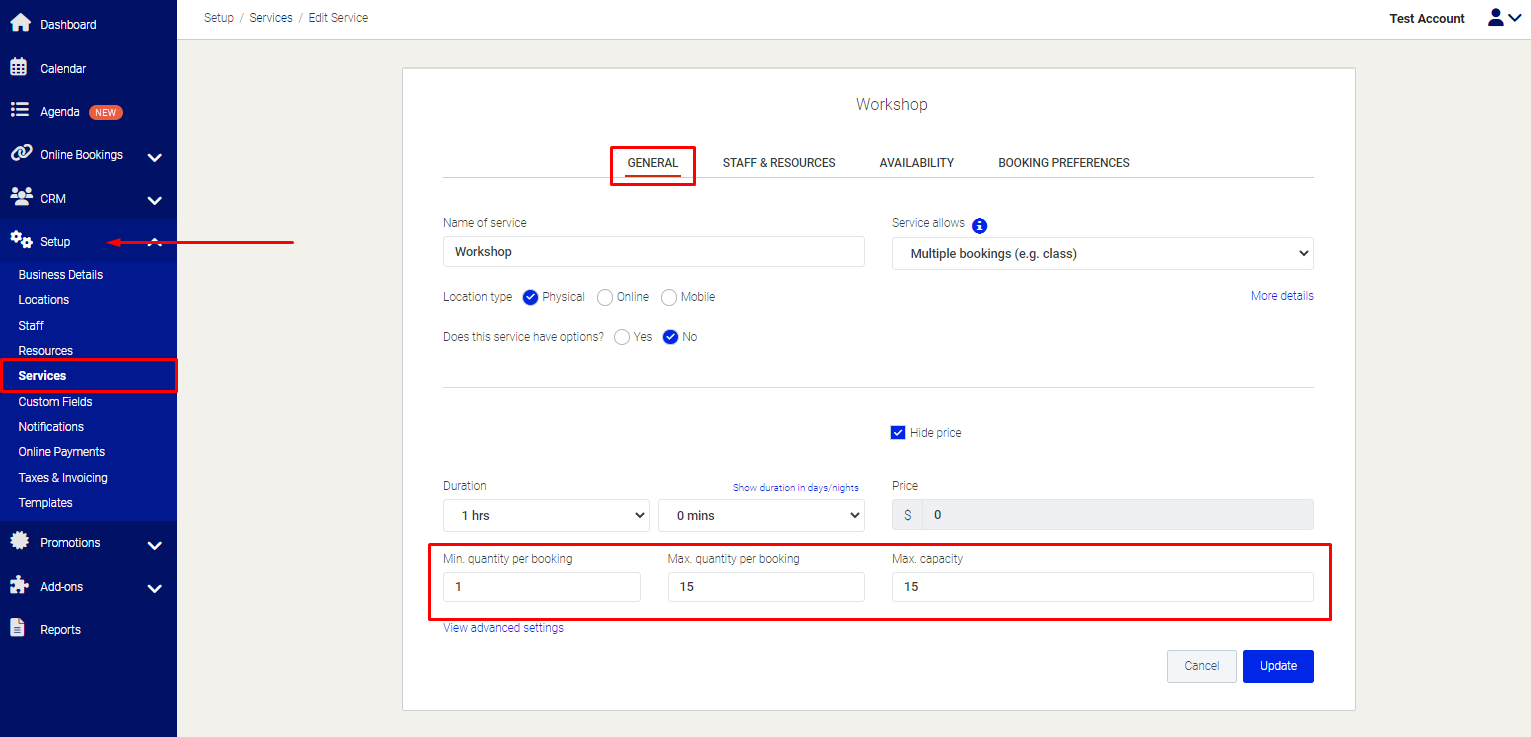Click the Agenda list icon

19,110
